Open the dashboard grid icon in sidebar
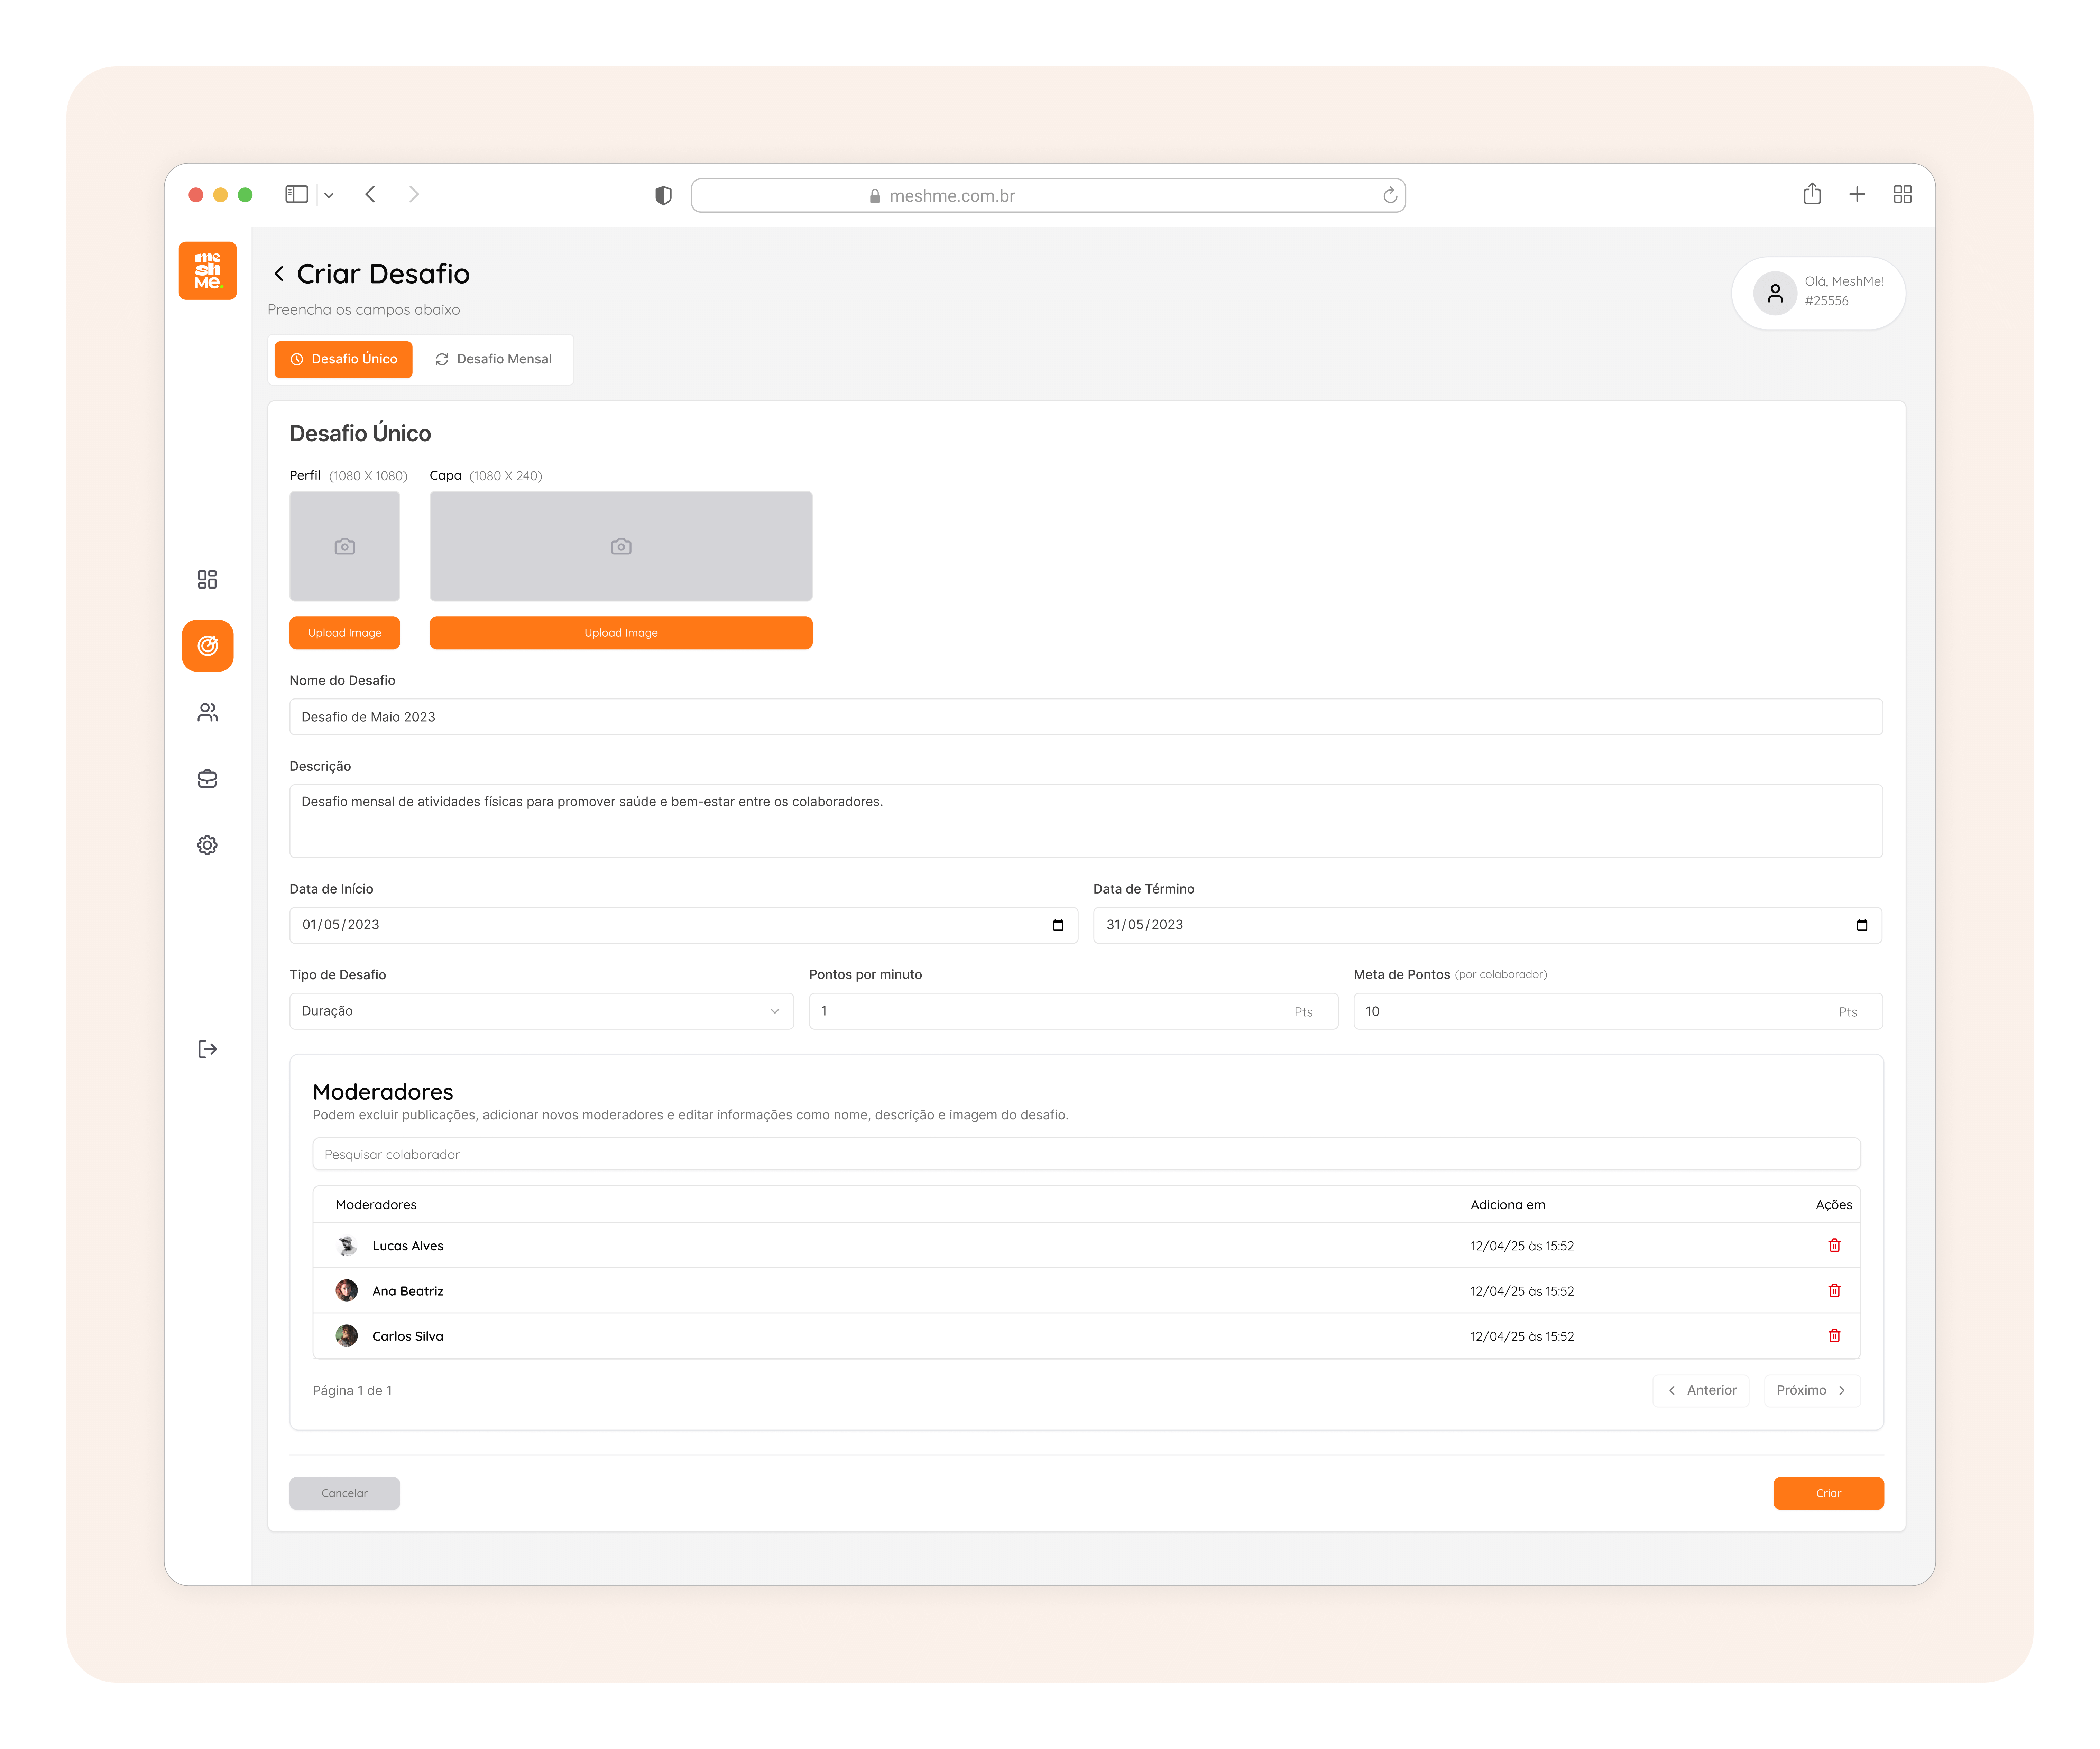The height and width of the screenshot is (1749, 2100). 207,579
